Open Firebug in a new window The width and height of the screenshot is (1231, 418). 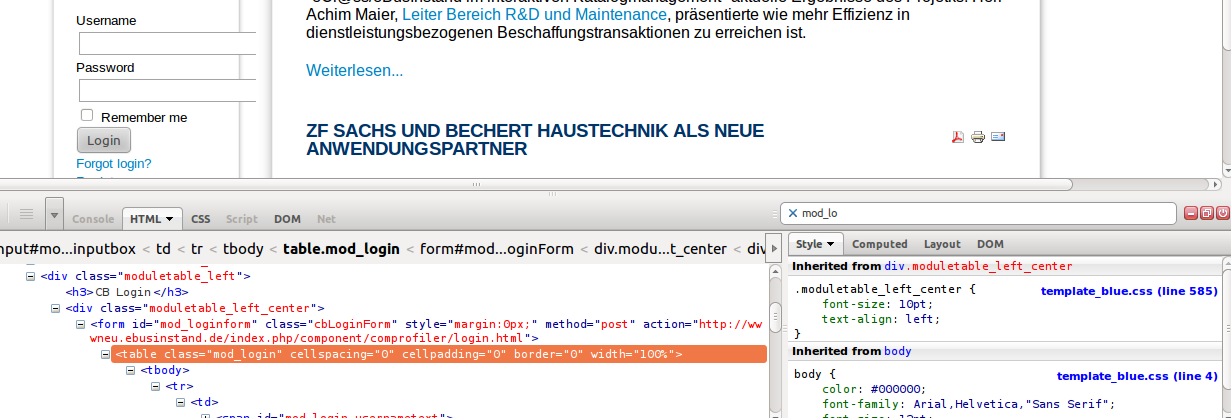[x=1206, y=213]
